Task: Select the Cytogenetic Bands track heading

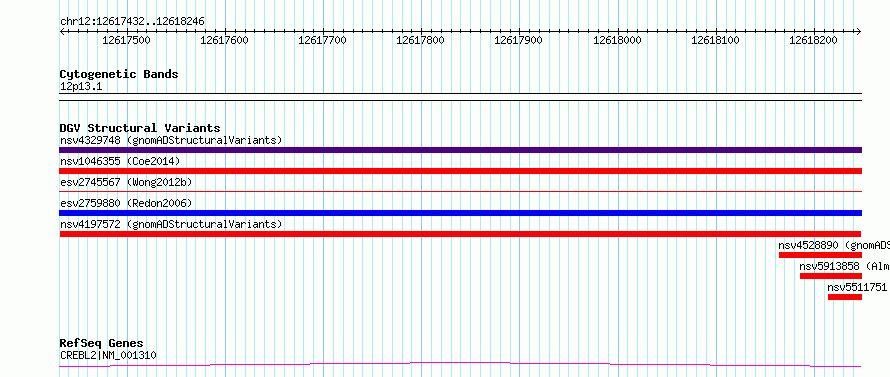Action: [x=119, y=74]
